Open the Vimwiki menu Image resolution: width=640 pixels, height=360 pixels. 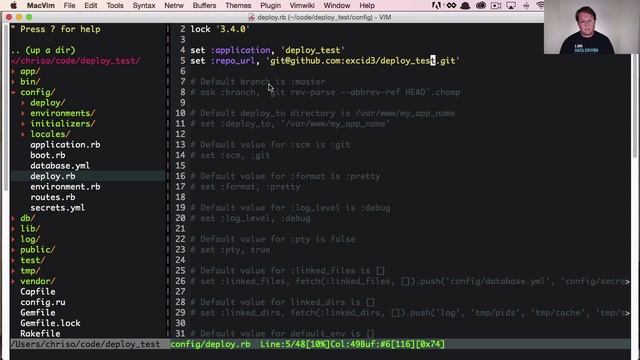pyautogui.click(x=302, y=5)
